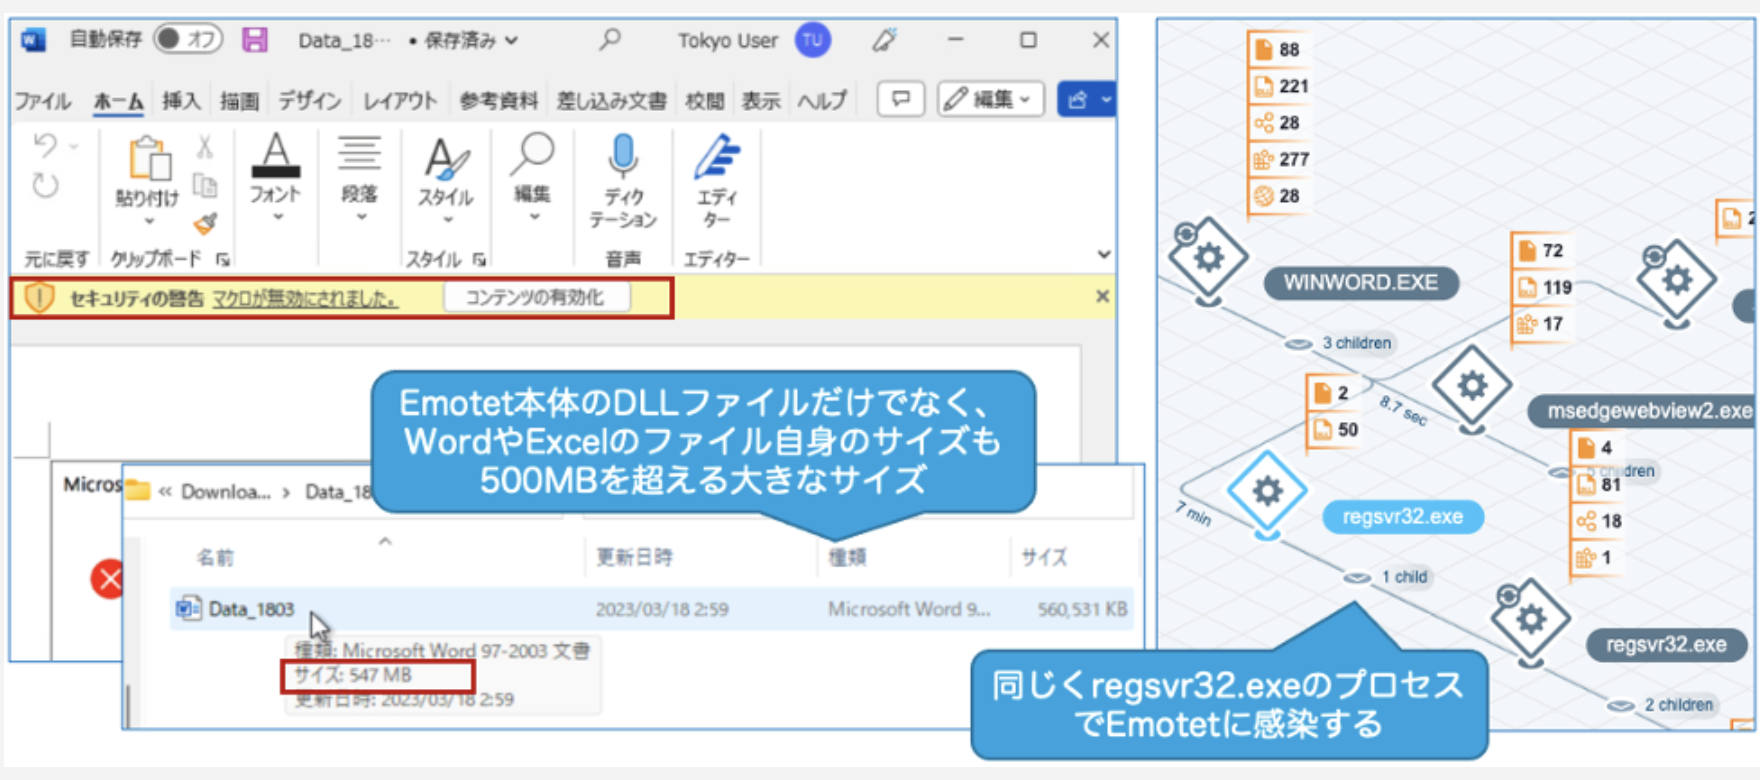Click the gear node beside highlighted regsvr32.exe
This screenshot has width=1760, height=780.
click(1268, 491)
